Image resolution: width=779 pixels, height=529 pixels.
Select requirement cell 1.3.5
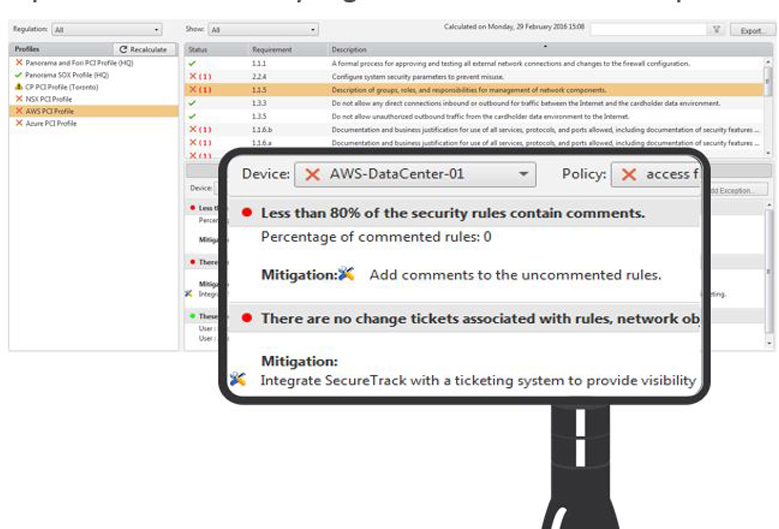click(259, 116)
